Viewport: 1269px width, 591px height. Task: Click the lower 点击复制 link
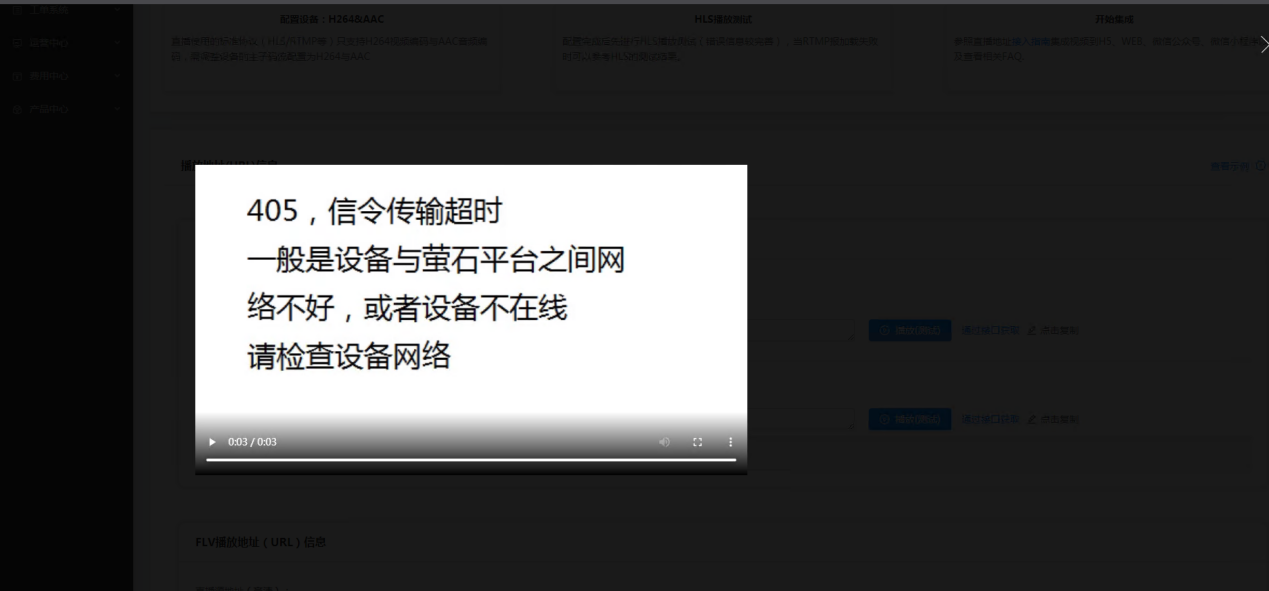(1058, 419)
